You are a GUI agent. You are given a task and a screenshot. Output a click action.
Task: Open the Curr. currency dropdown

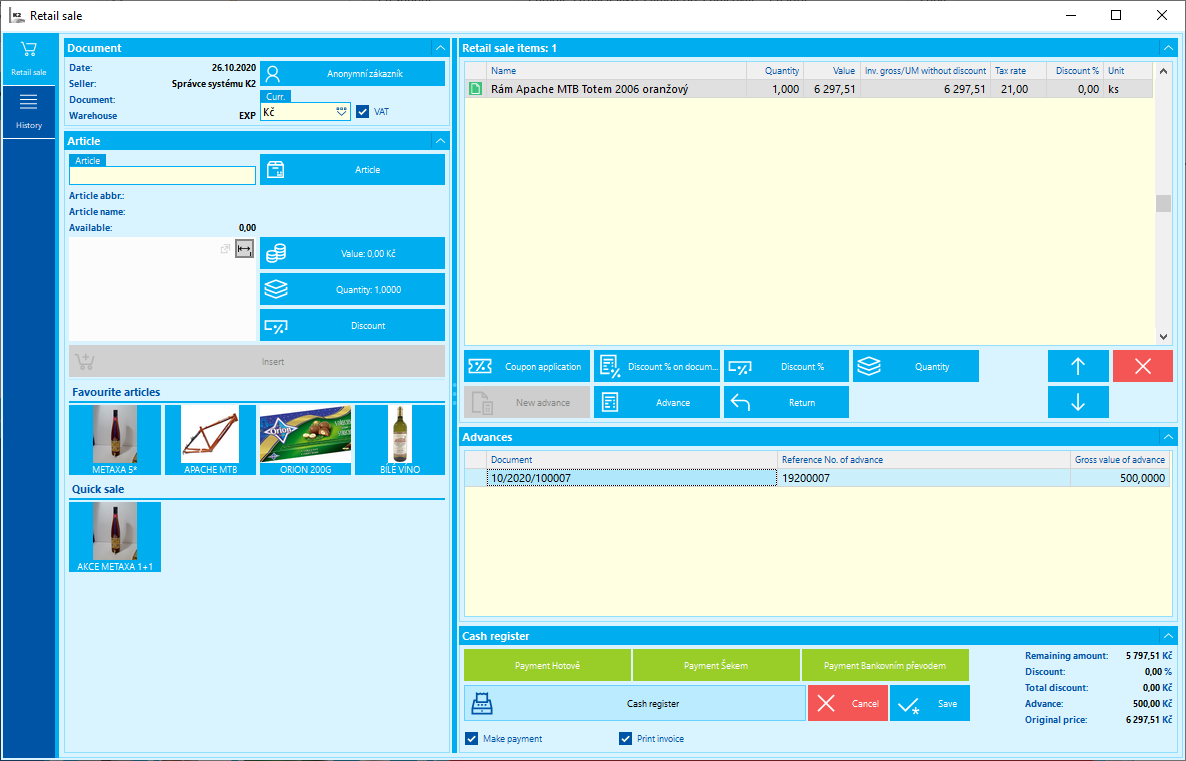click(x=342, y=111)
